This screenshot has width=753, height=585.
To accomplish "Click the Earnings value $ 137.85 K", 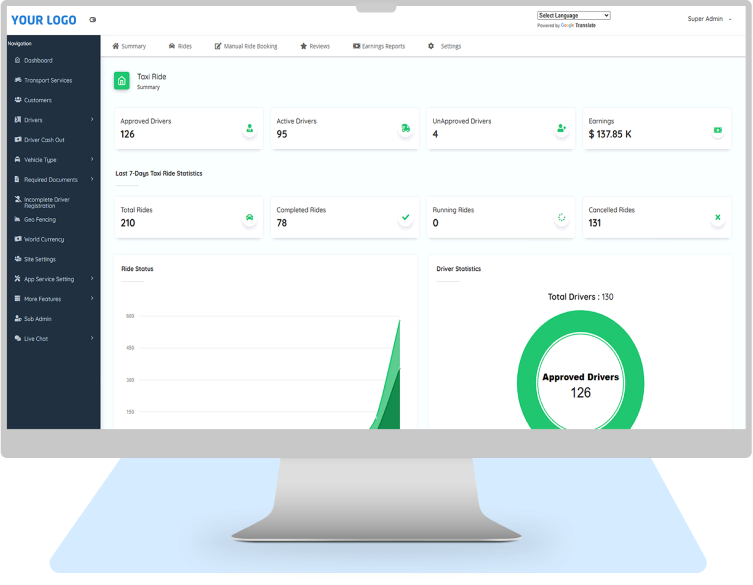I will 610,134.
